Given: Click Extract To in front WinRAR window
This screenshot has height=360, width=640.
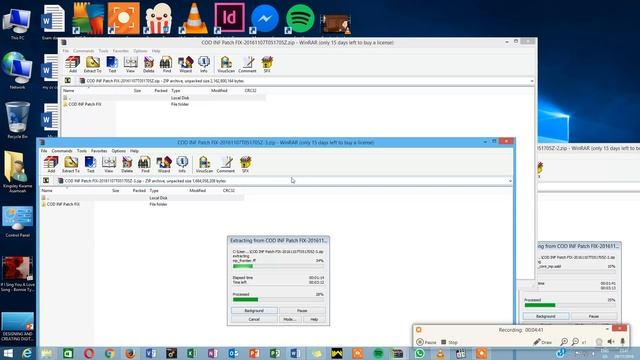Looking at the screenshot, I should pos(71,164).
